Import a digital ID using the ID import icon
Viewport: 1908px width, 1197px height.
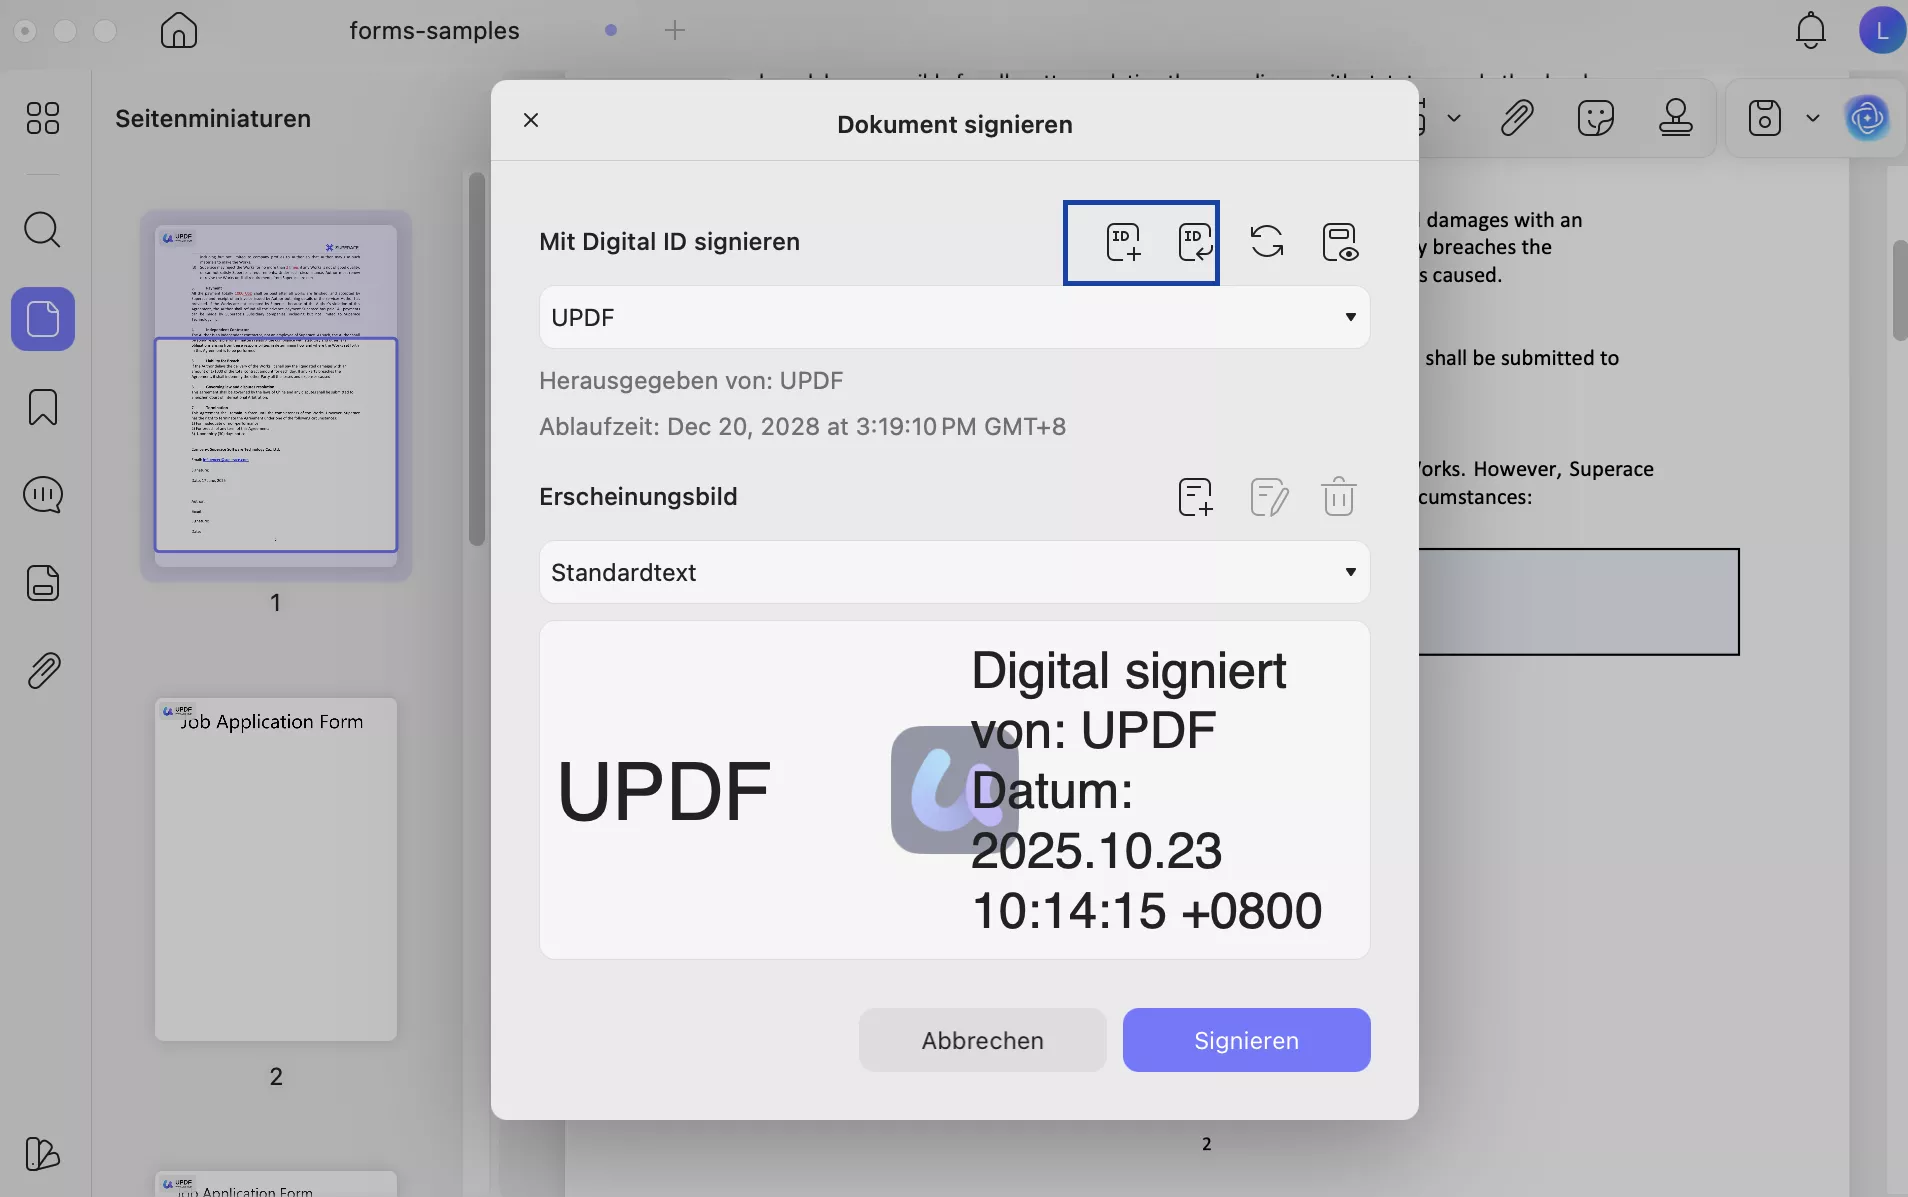coord(1196,242)
